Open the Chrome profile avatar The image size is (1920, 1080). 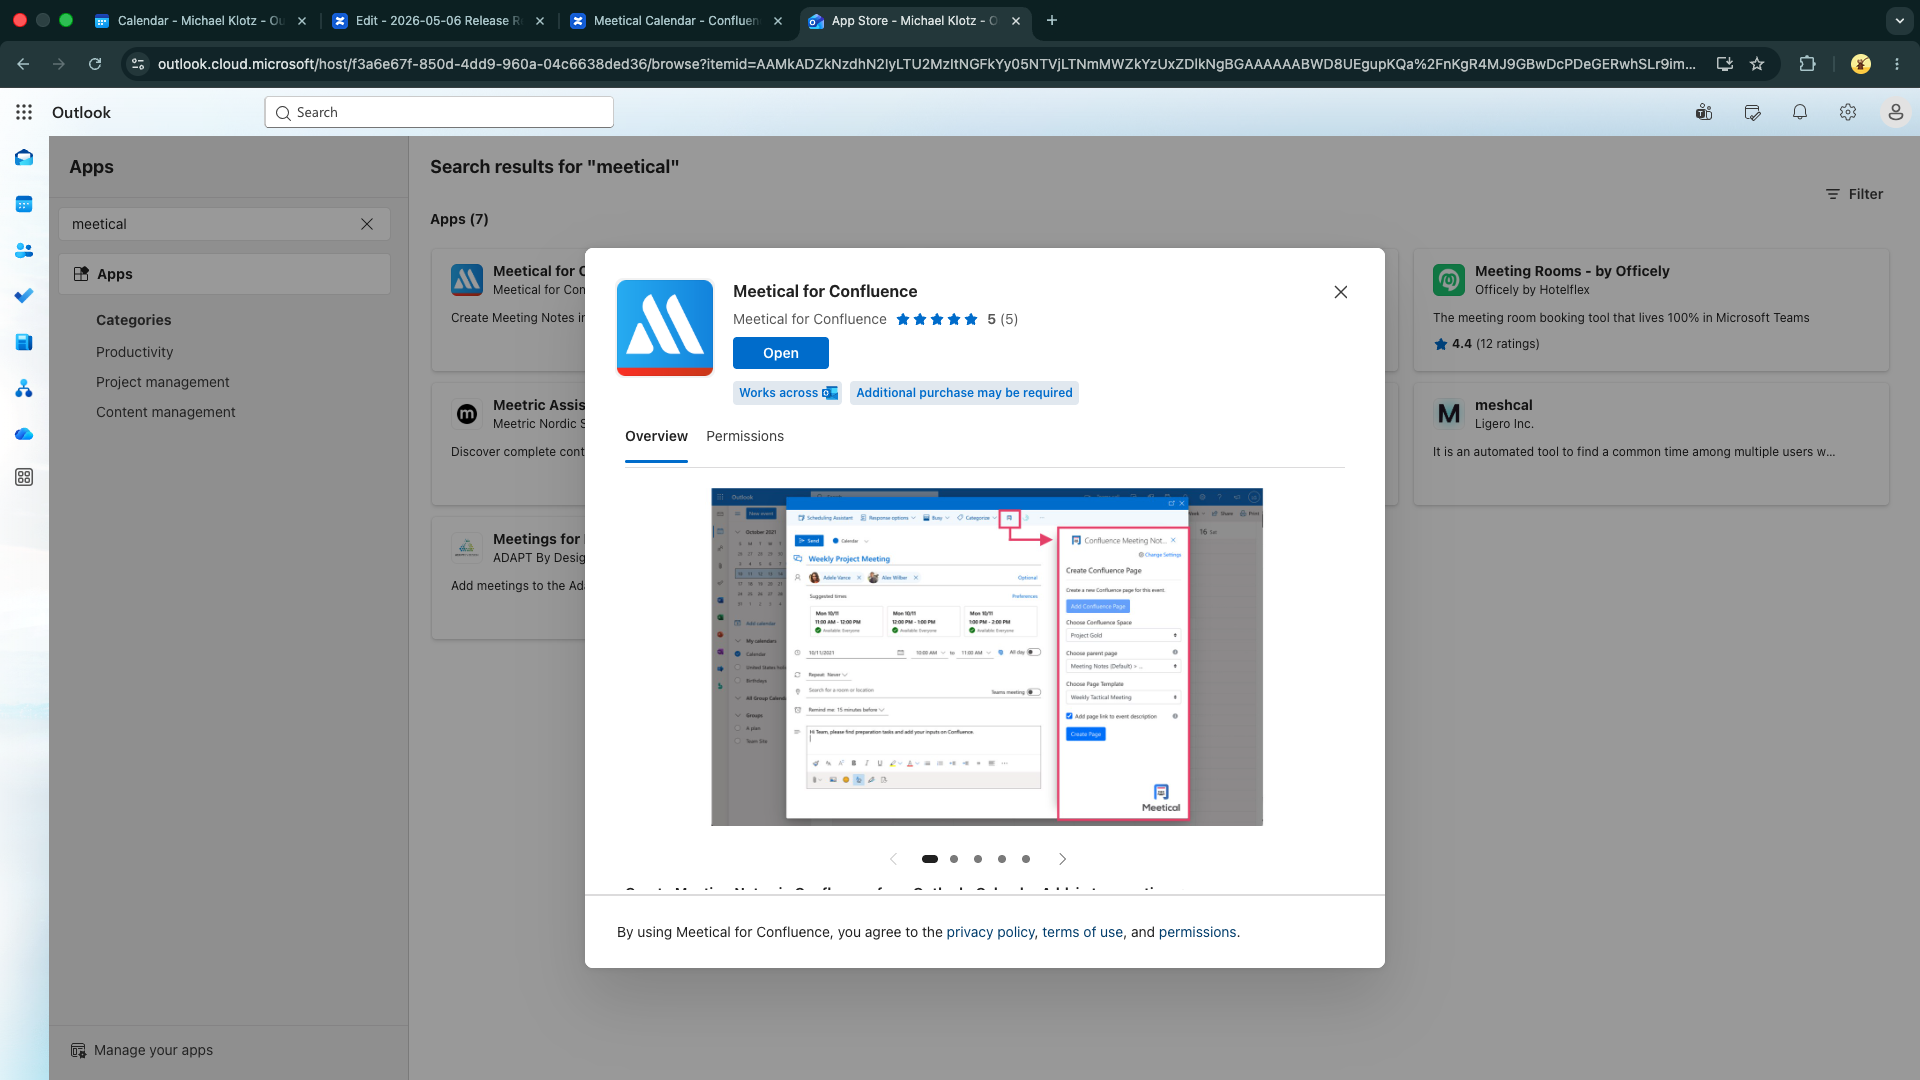pyautogui.click(x=1861, y=64)
